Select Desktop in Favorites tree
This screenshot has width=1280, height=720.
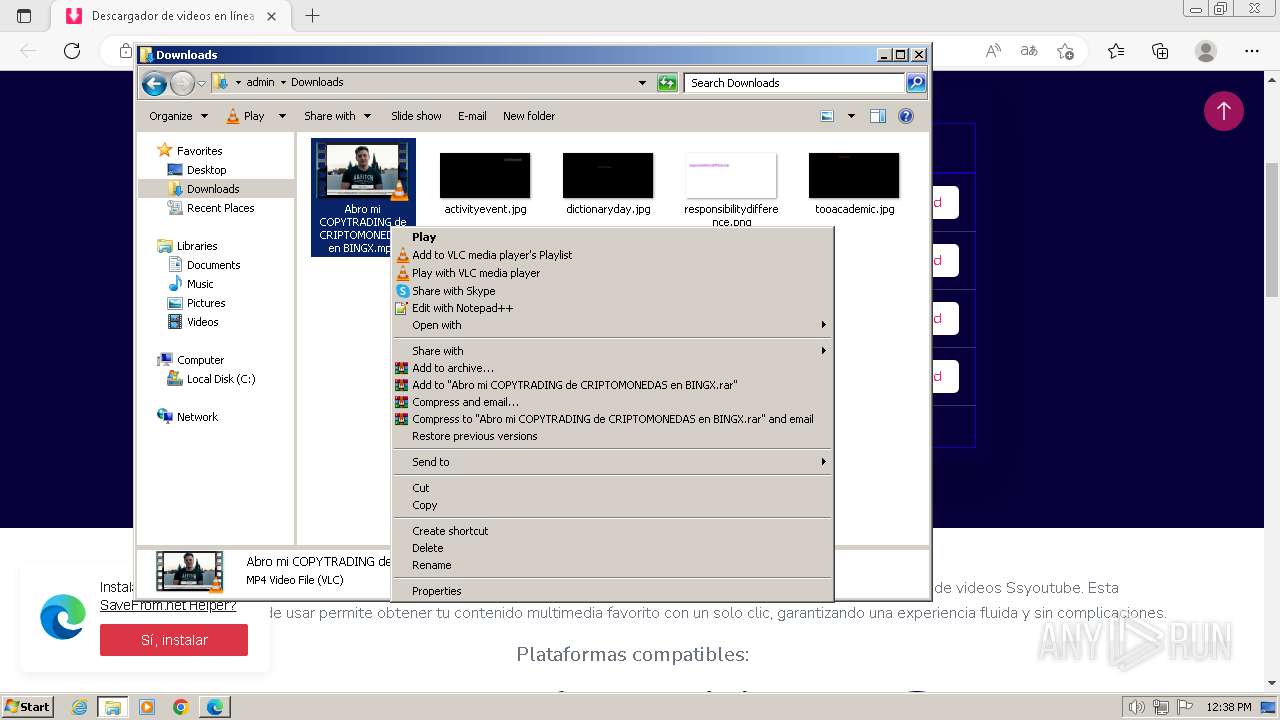[x=206, y=170]
